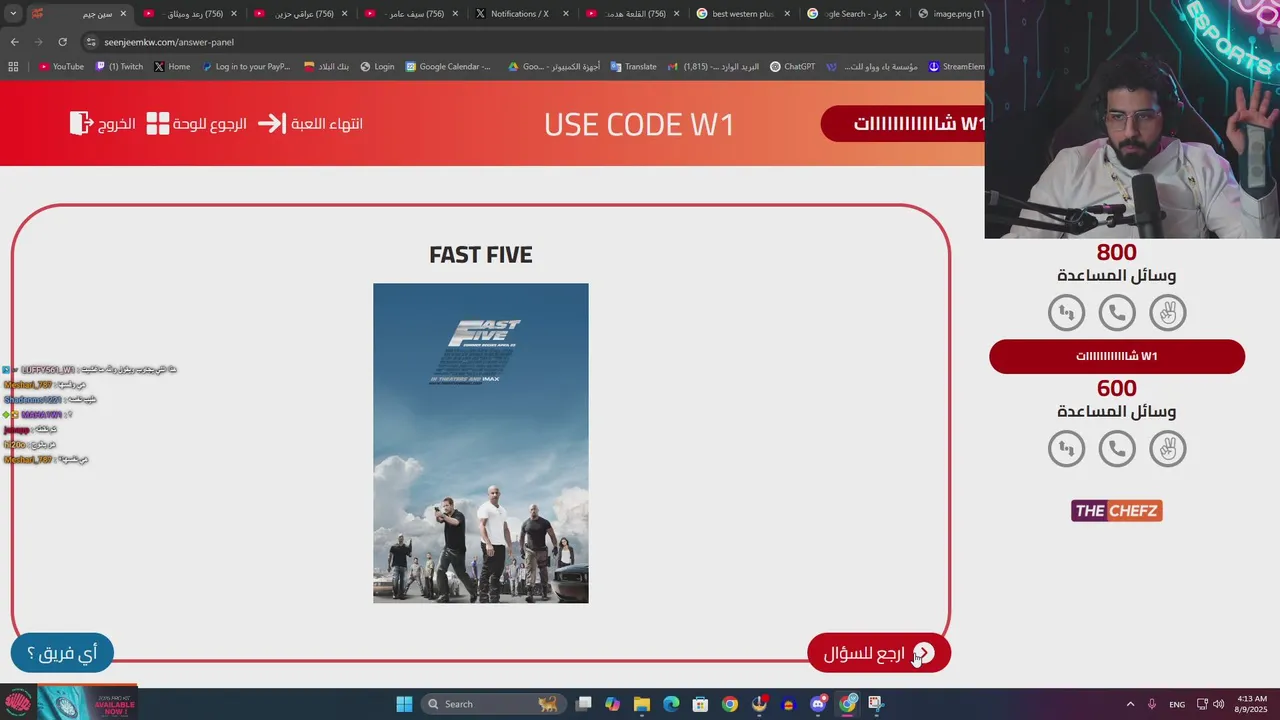Viewport: 1280px width, 720px height.
Task: Open the Translate bookmark
Action: (x=632, y=67)
